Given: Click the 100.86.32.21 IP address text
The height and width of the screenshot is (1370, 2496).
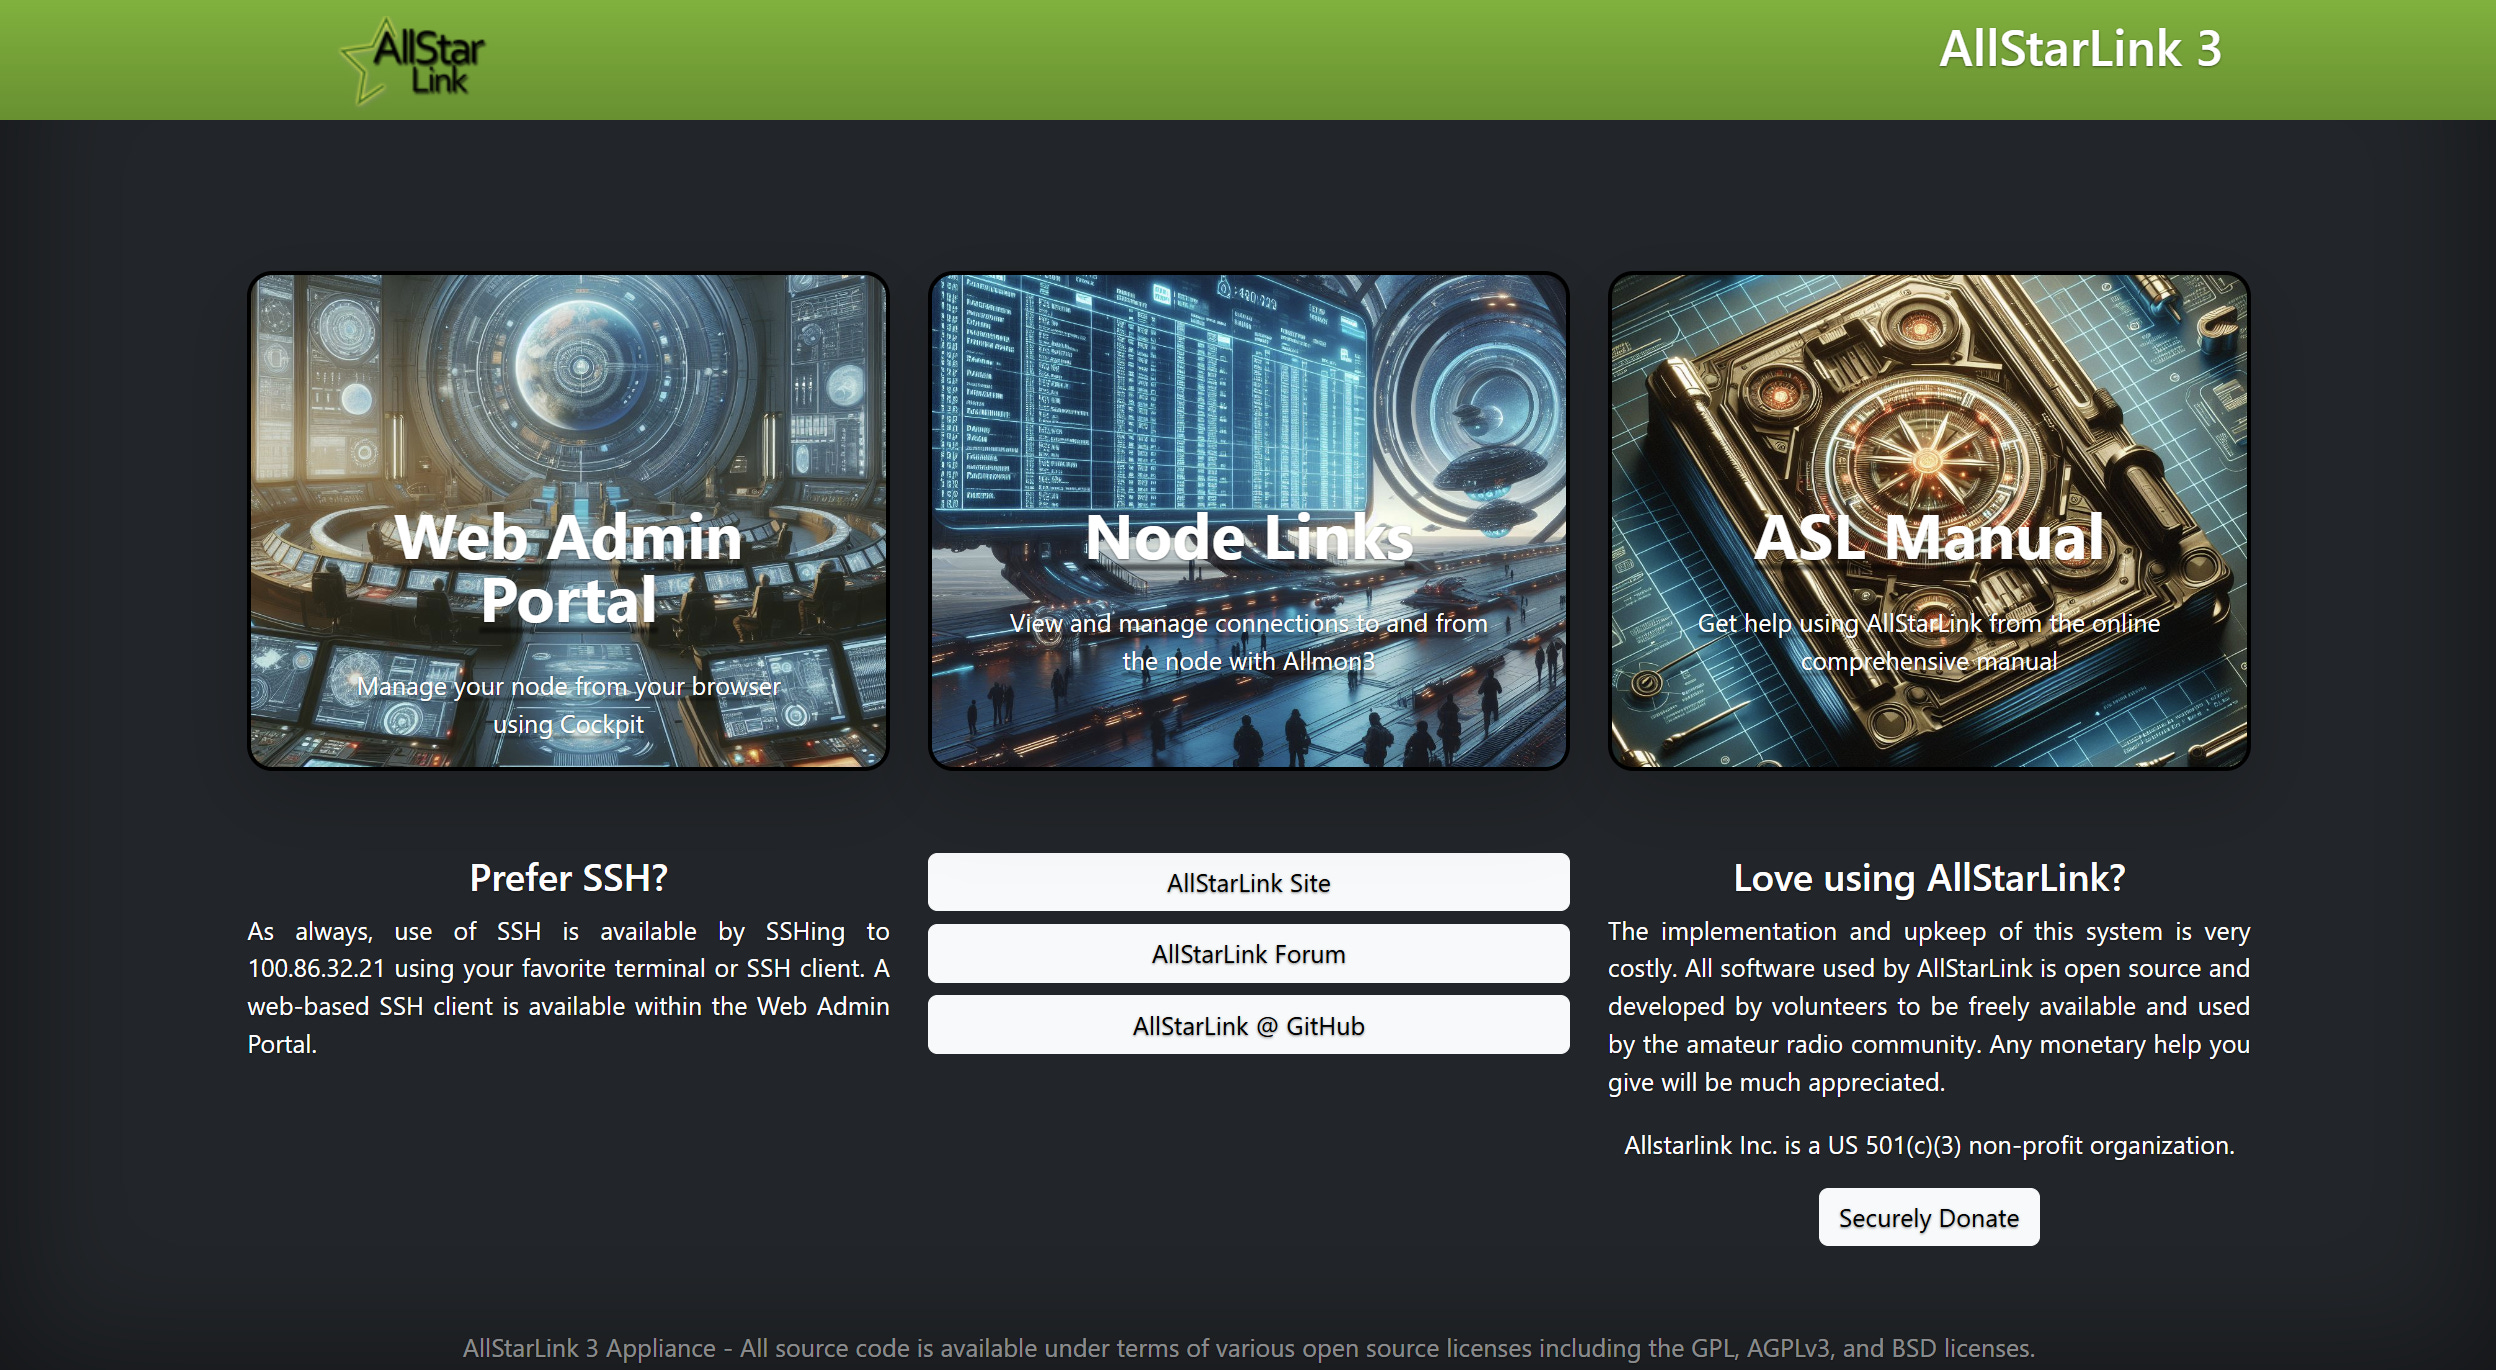Looking at the screenshot, I should [x=316, y=969].
